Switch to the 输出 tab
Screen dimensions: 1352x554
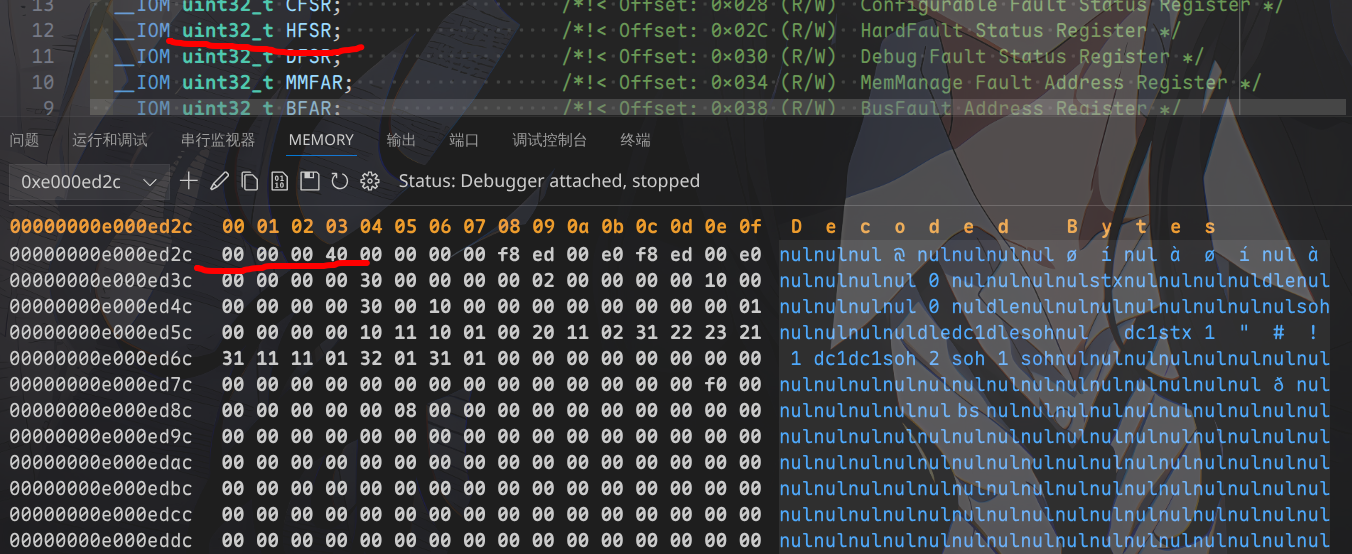point(401,140)
